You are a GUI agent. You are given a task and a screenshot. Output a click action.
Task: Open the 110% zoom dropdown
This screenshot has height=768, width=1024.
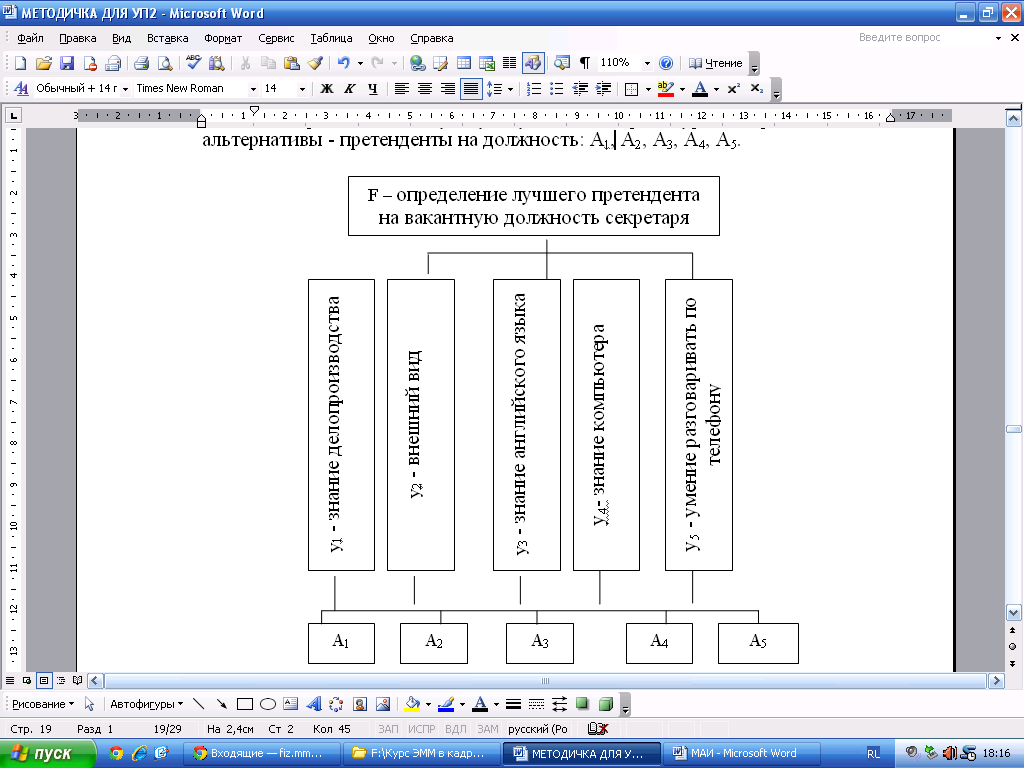[647, 63]
